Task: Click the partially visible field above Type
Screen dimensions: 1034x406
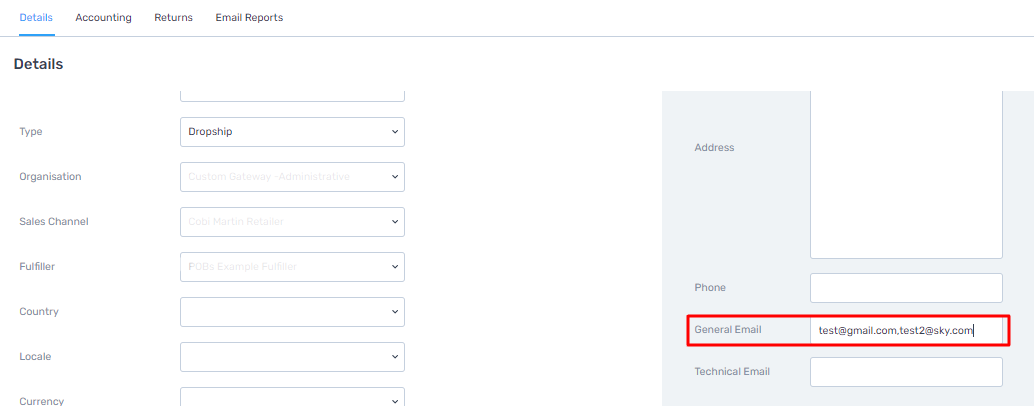Action: click(292, 96)
